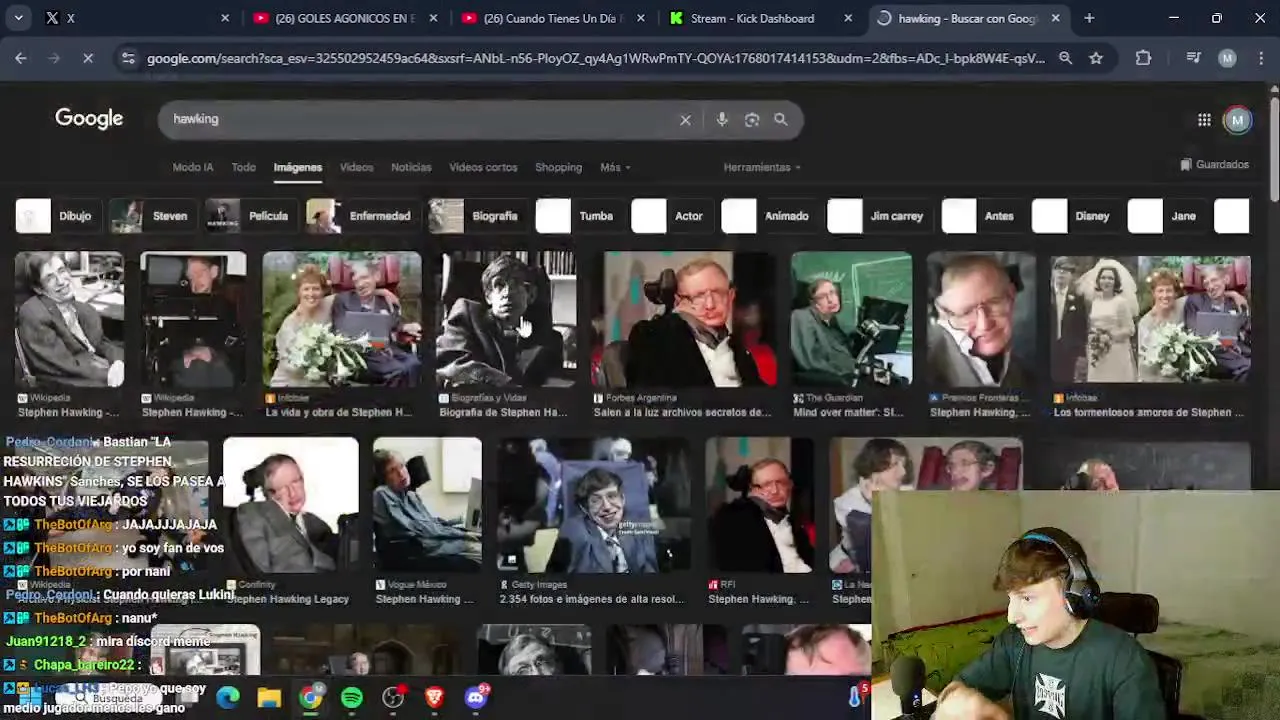Click the address bar URL
The image size is (1280, 720).
click(x=595, y=58)
